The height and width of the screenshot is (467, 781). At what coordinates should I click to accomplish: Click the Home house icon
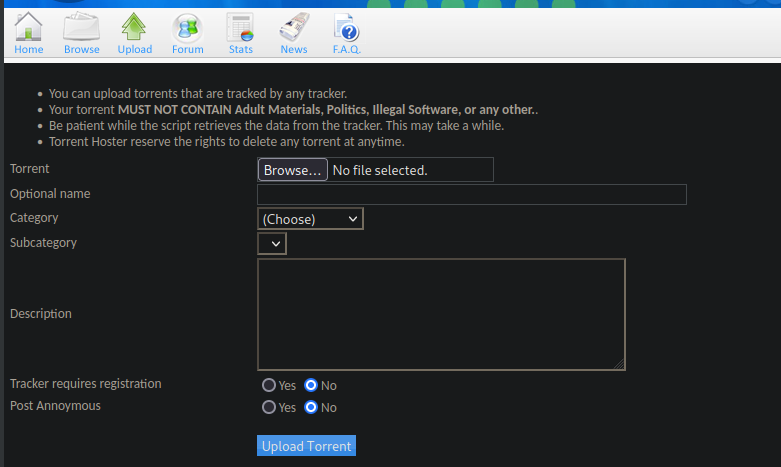click(x=29, y=26)
